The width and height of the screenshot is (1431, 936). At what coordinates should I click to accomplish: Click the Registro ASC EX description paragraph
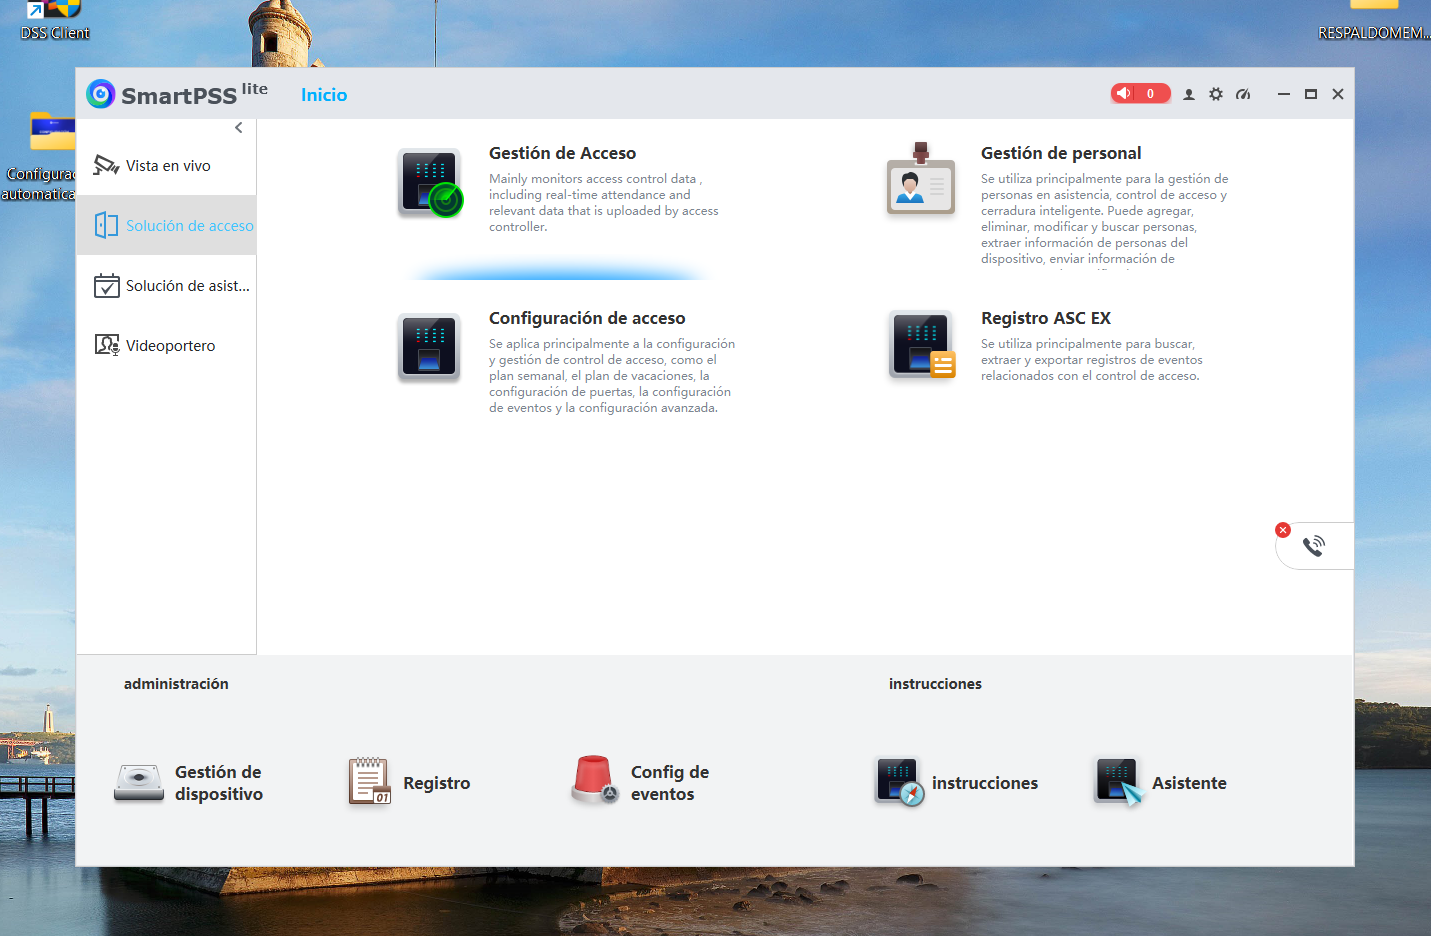(x=1092, y=360)
